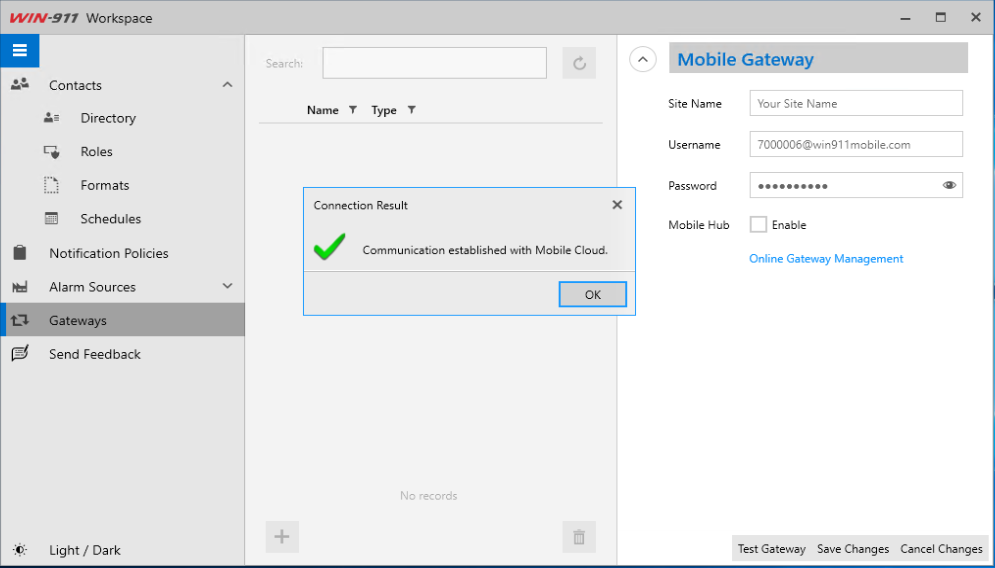This screenshot has width=995, height=568.
Task: Collapse the Contacts section chevron
Action: 227,84
